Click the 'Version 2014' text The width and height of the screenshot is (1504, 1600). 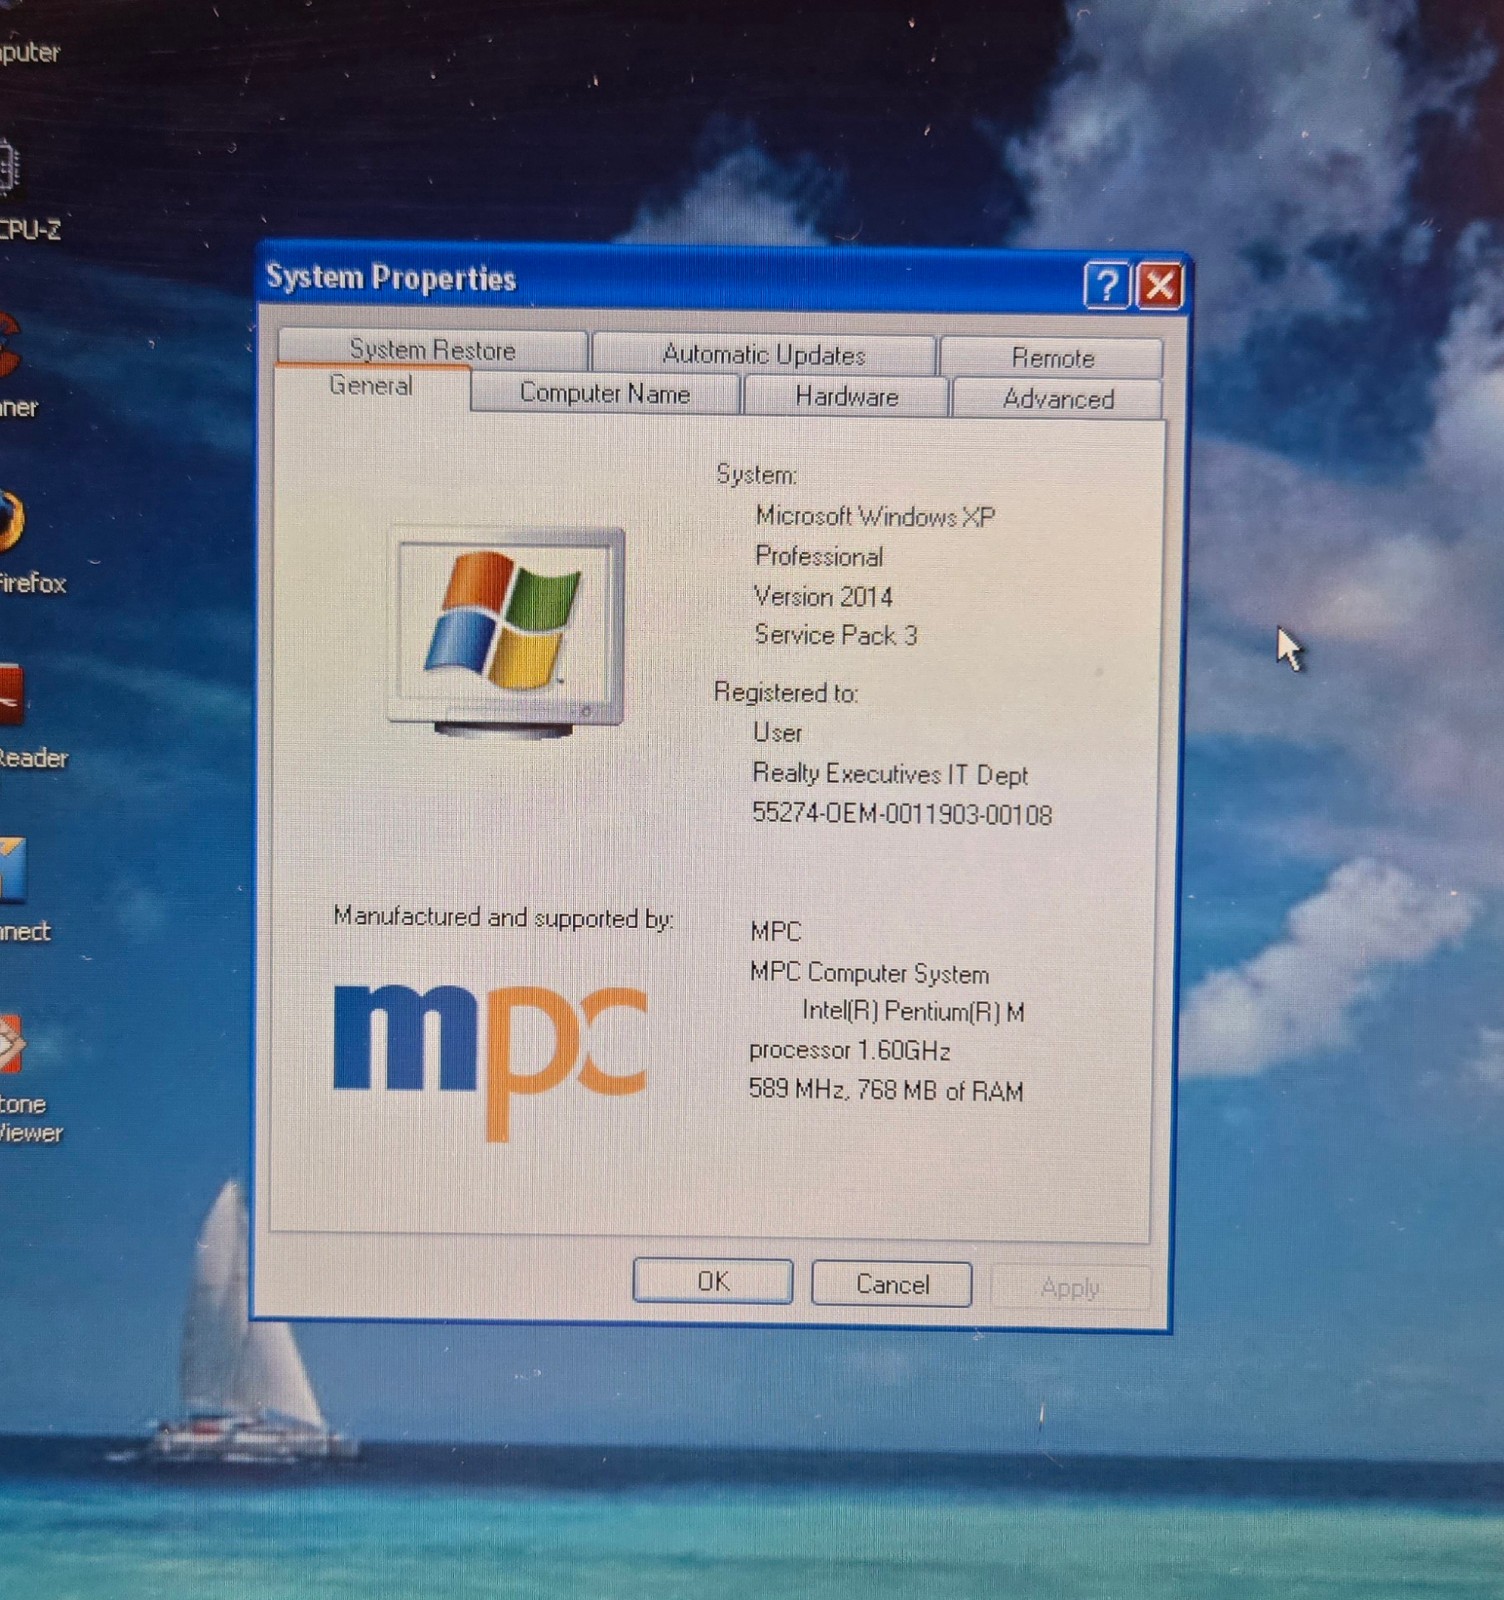point(823,597)
